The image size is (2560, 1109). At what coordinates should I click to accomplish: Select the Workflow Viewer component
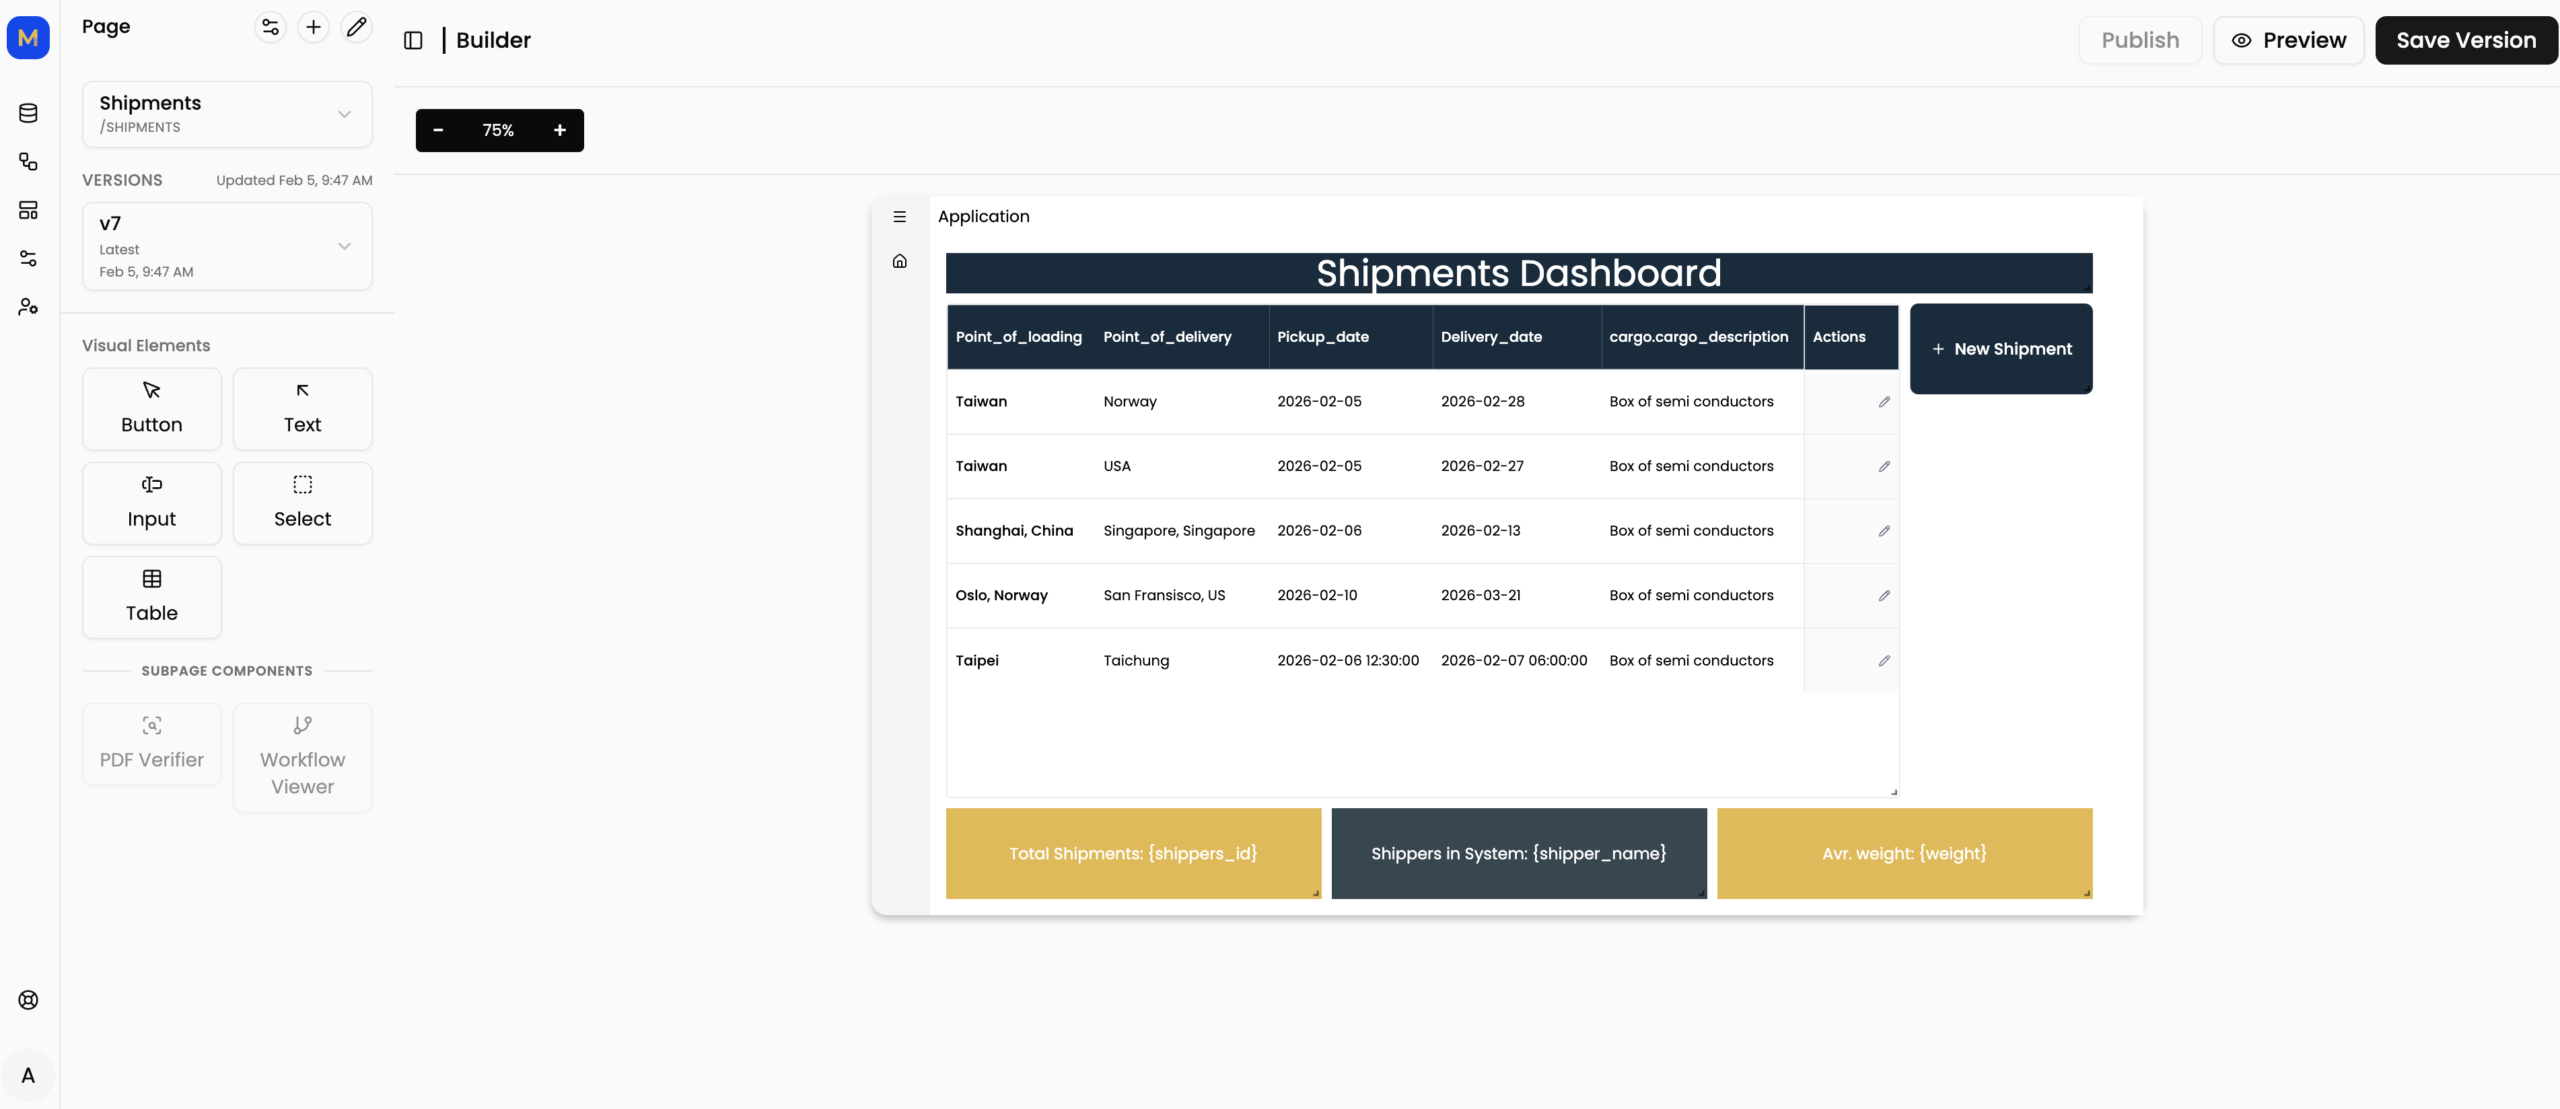[x=302, y=757]
